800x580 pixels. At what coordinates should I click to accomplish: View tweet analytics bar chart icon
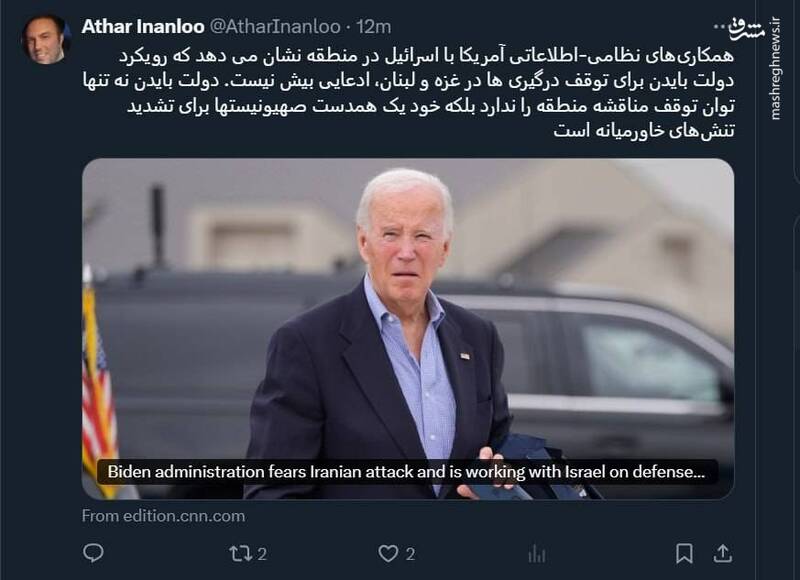(x=536, y=553)
